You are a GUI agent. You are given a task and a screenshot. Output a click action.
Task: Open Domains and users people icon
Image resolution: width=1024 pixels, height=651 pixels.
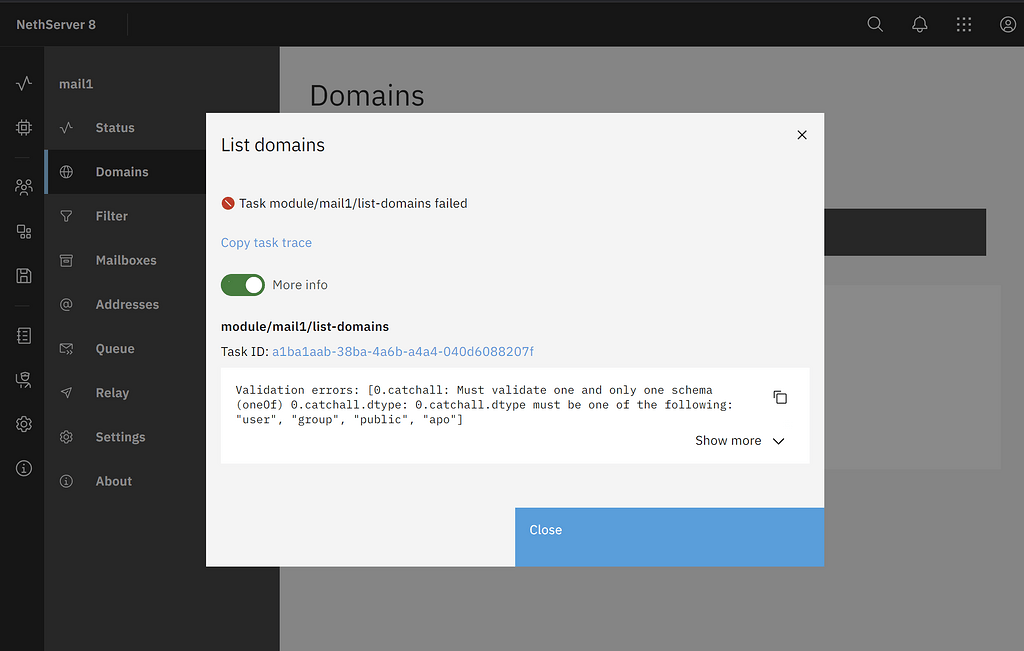(24, 187)
